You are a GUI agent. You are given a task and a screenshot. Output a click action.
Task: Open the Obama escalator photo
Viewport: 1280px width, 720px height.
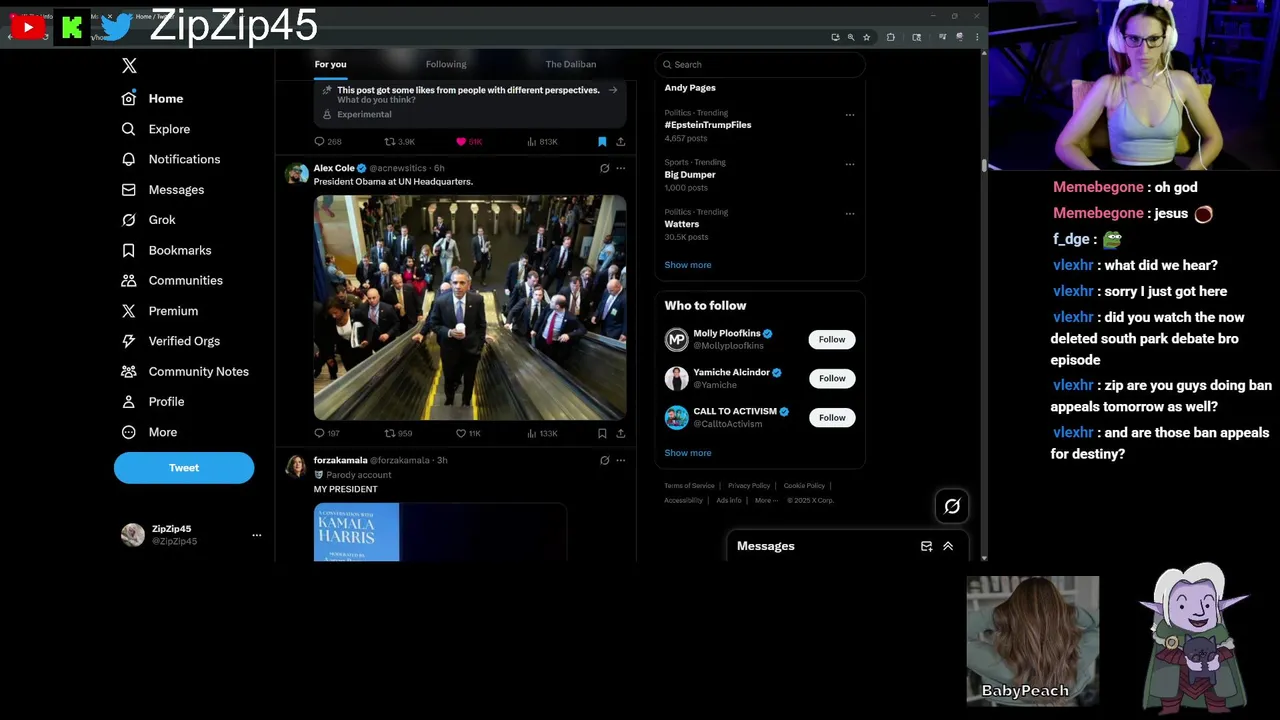pos(470,307)
